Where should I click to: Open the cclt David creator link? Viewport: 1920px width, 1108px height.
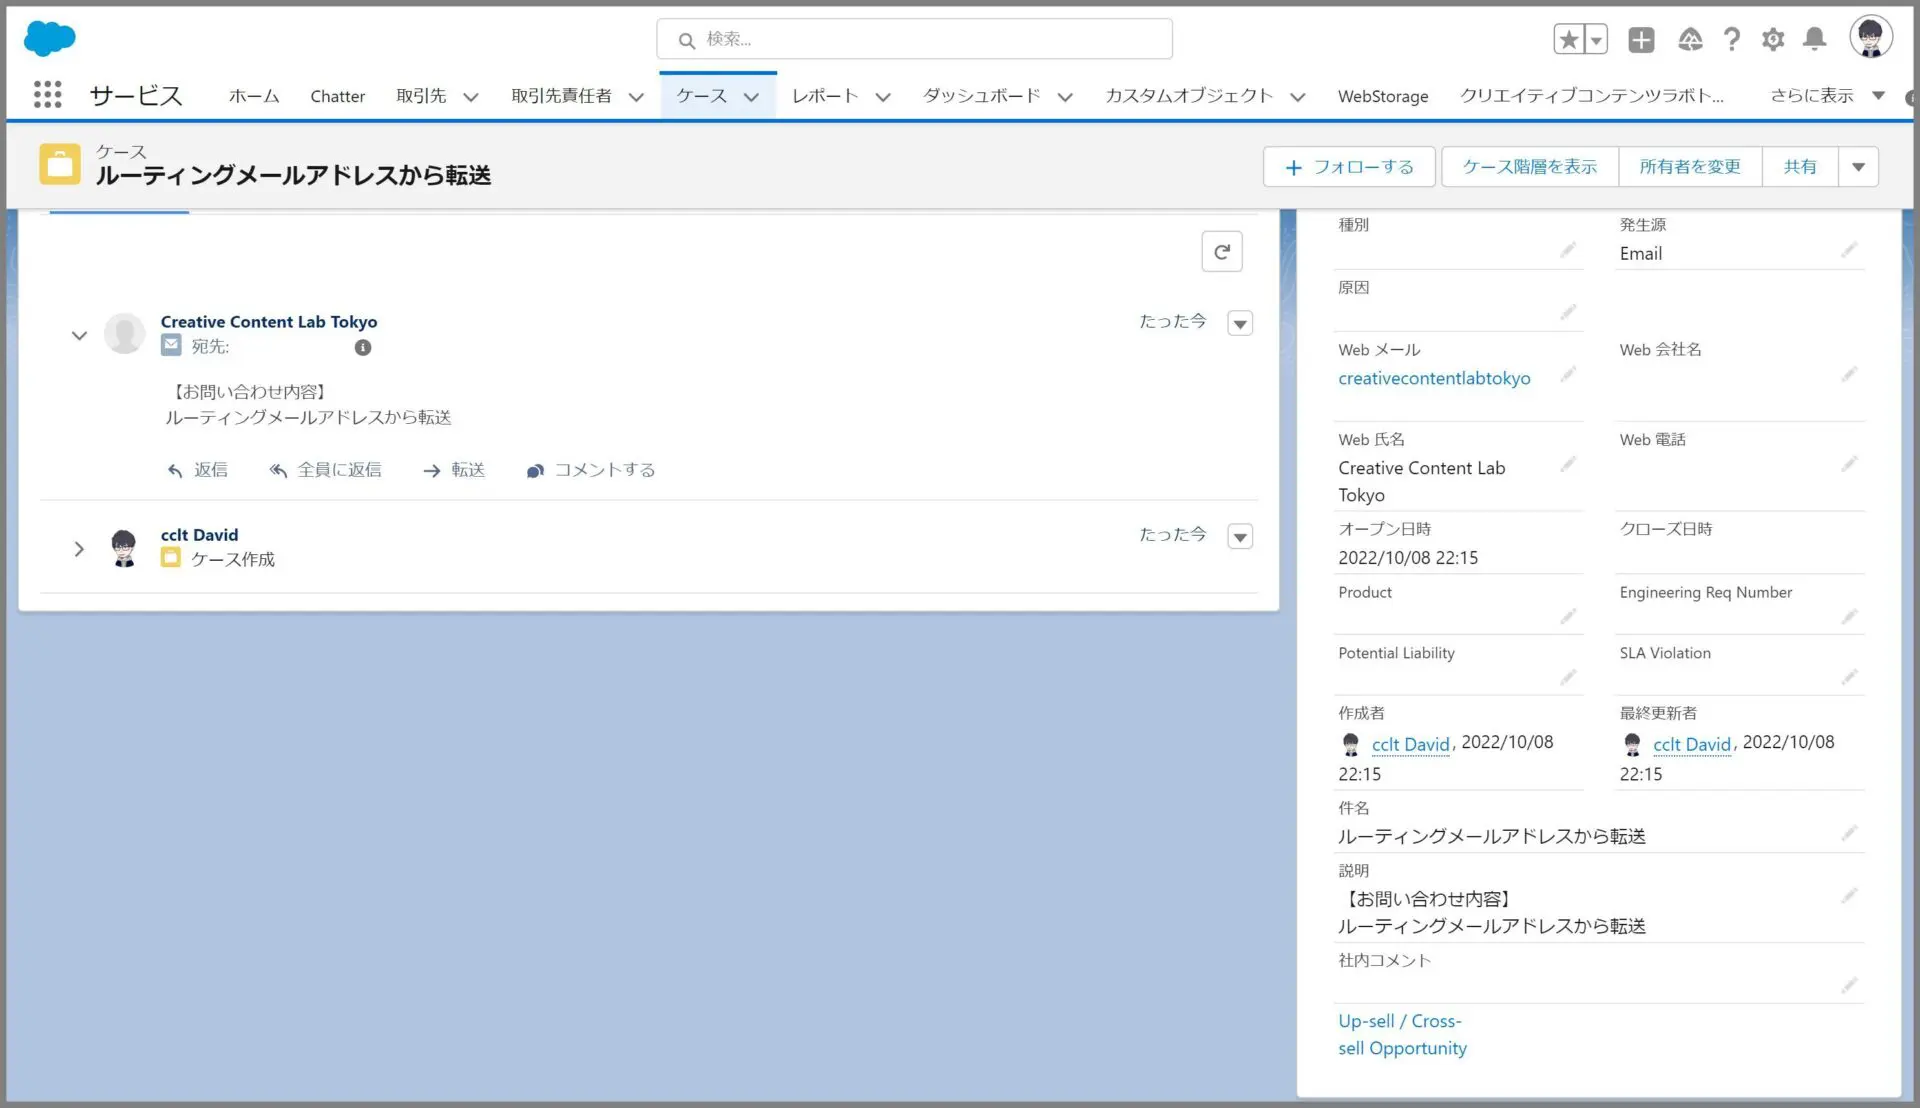pos(1410,744)
